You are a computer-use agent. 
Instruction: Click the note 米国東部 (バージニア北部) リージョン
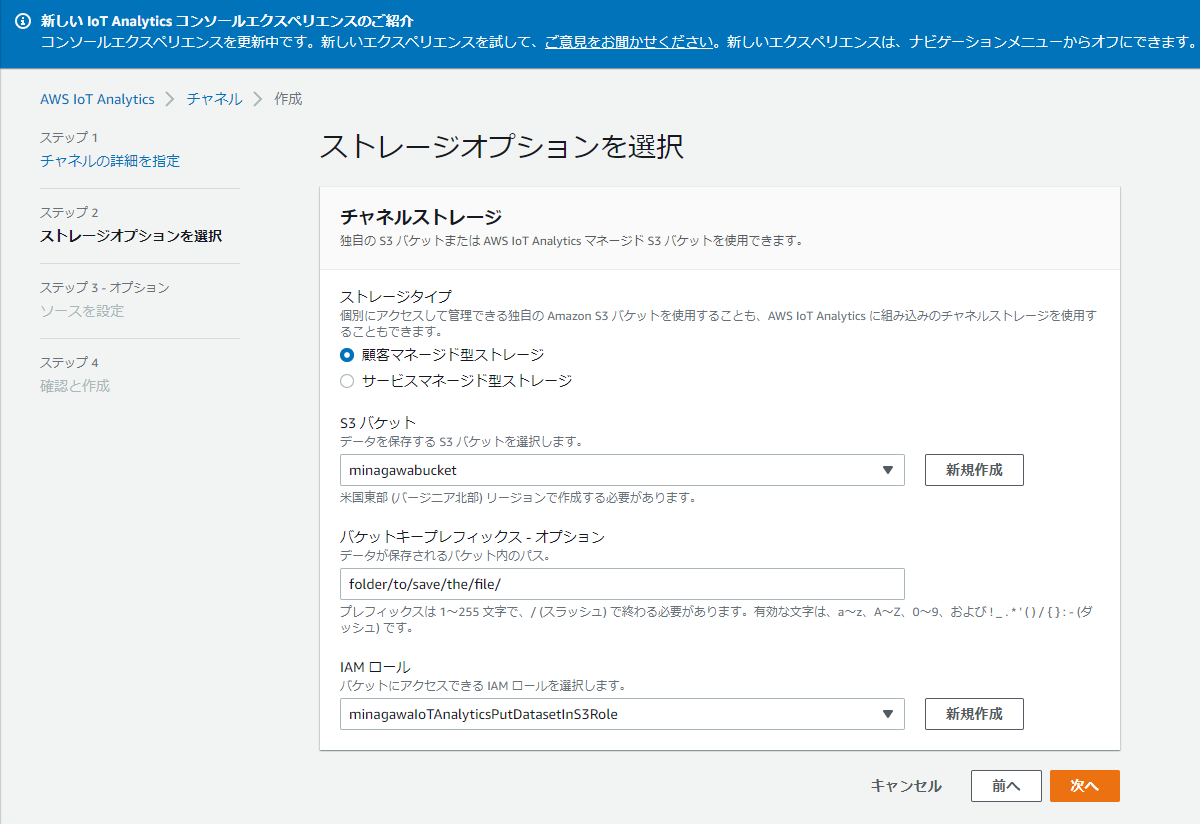[517, 497]
